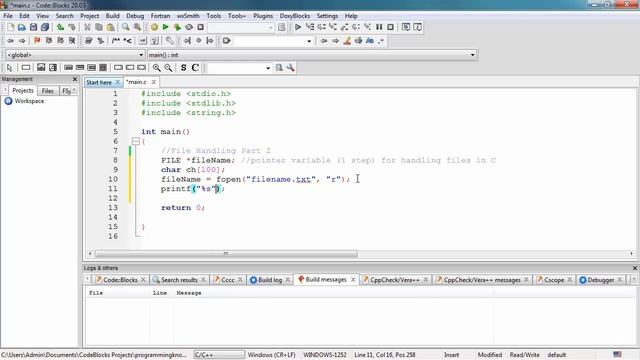Click the Undo arrow icon
The image size is (640, 360).
click(60, 27)
